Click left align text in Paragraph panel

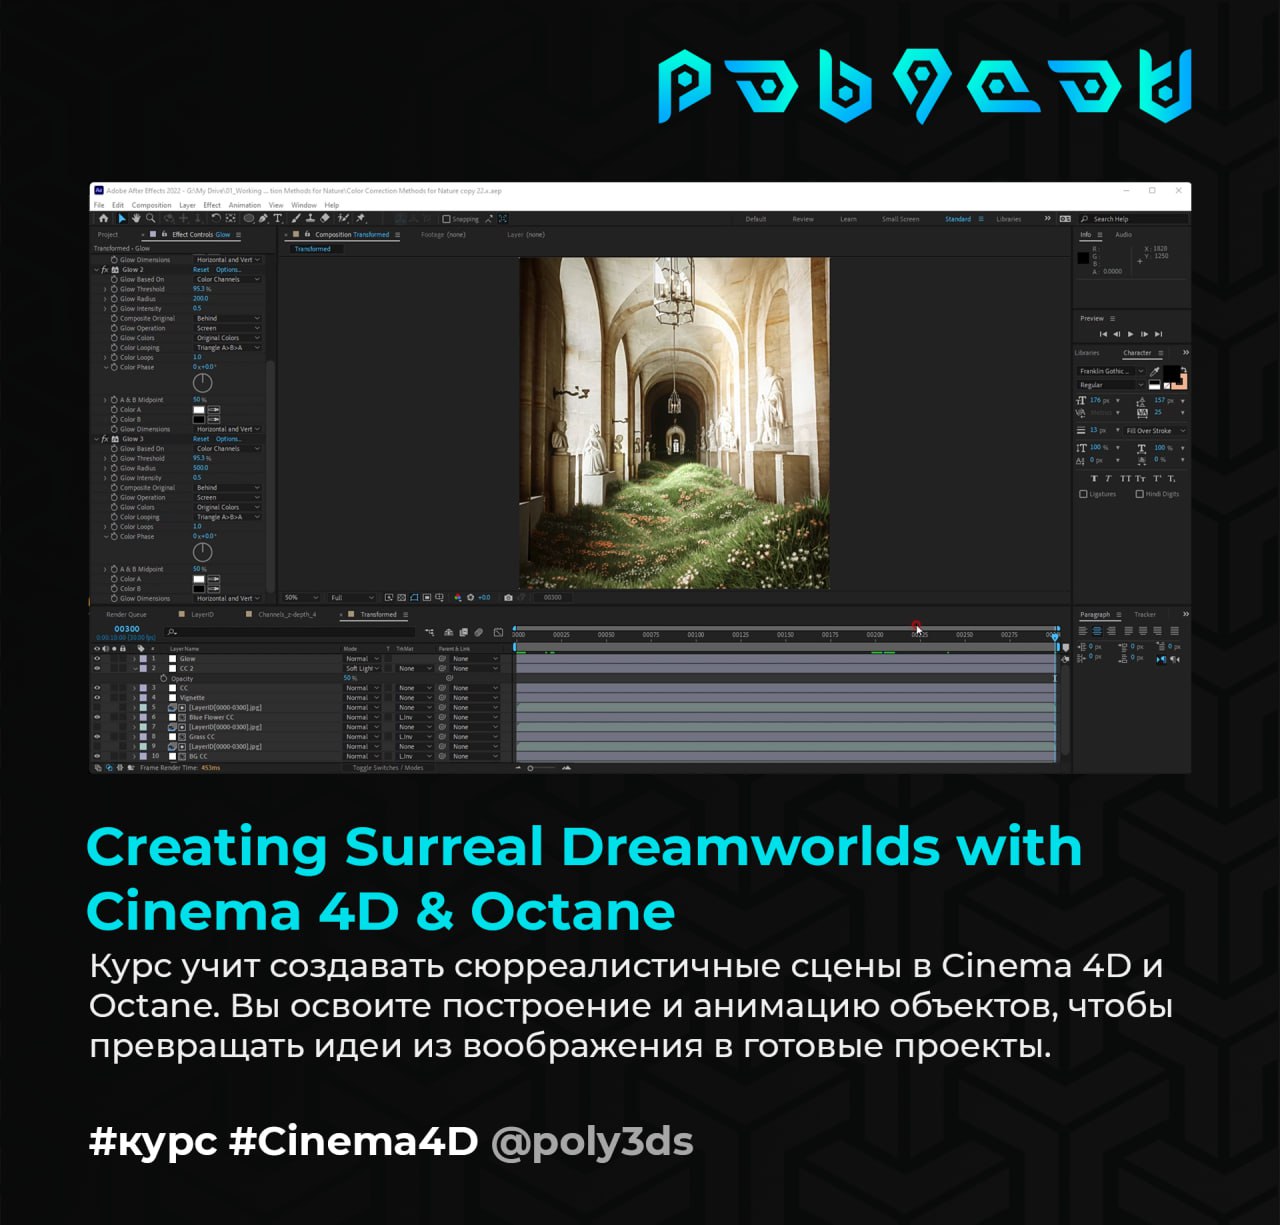[x=1083, y=630]
